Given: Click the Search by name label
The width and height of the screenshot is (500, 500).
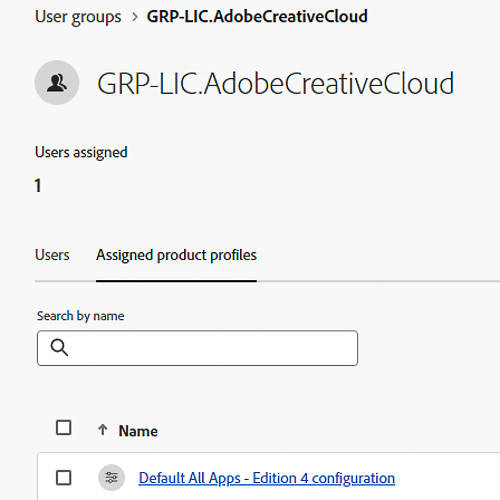Looking at the screenshot, I should coord(81,316).
